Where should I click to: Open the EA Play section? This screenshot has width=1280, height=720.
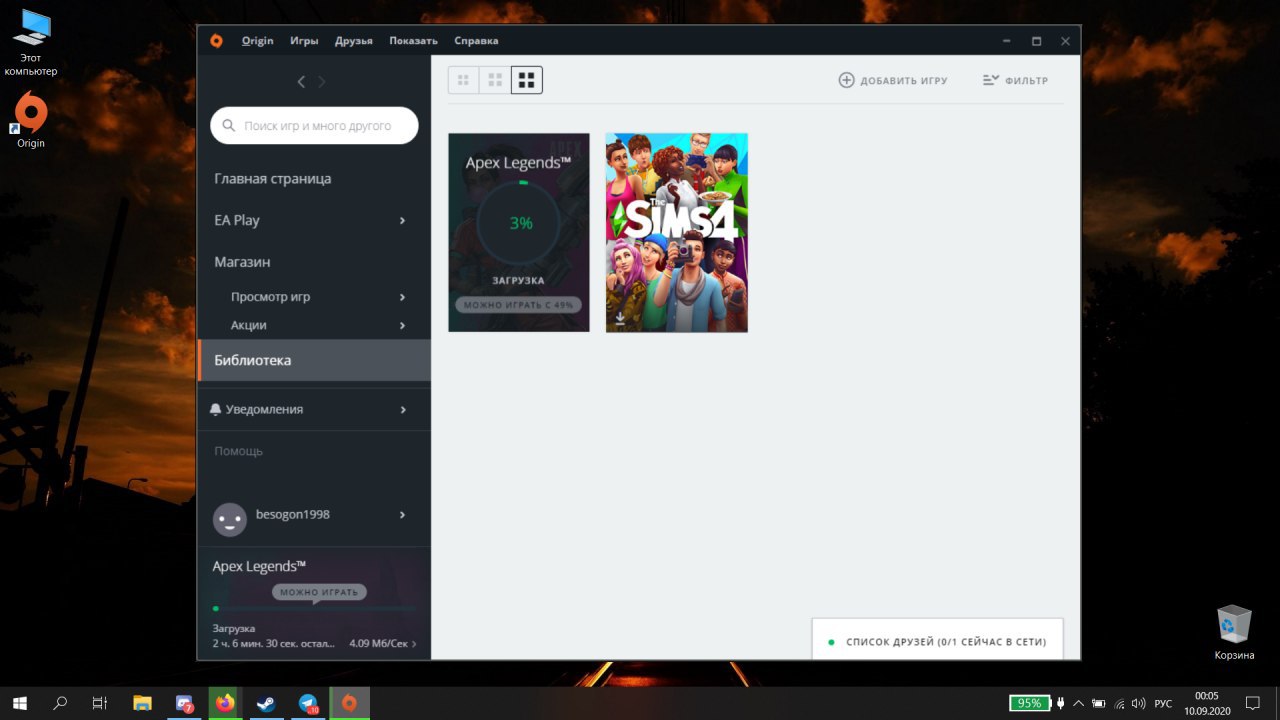[237, 221]
